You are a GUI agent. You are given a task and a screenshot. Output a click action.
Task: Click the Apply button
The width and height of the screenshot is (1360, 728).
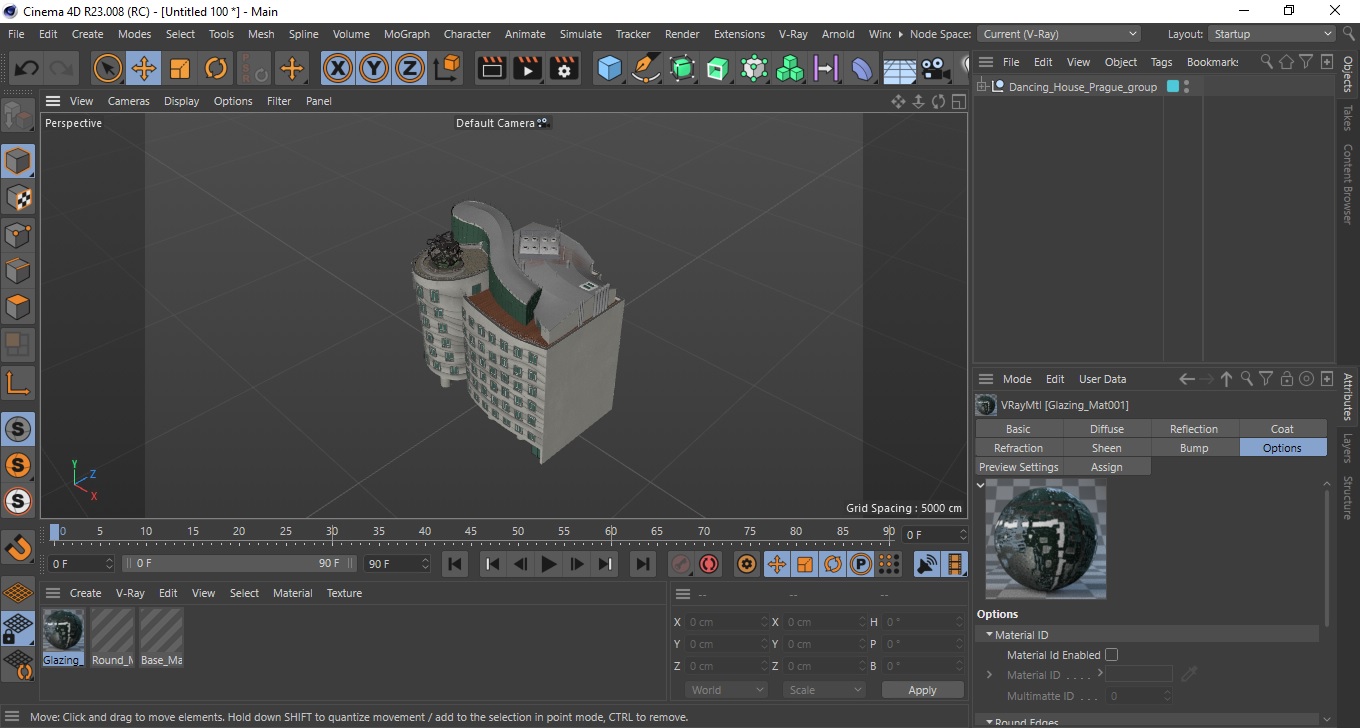pyautogui.click(x=922, y=690)
